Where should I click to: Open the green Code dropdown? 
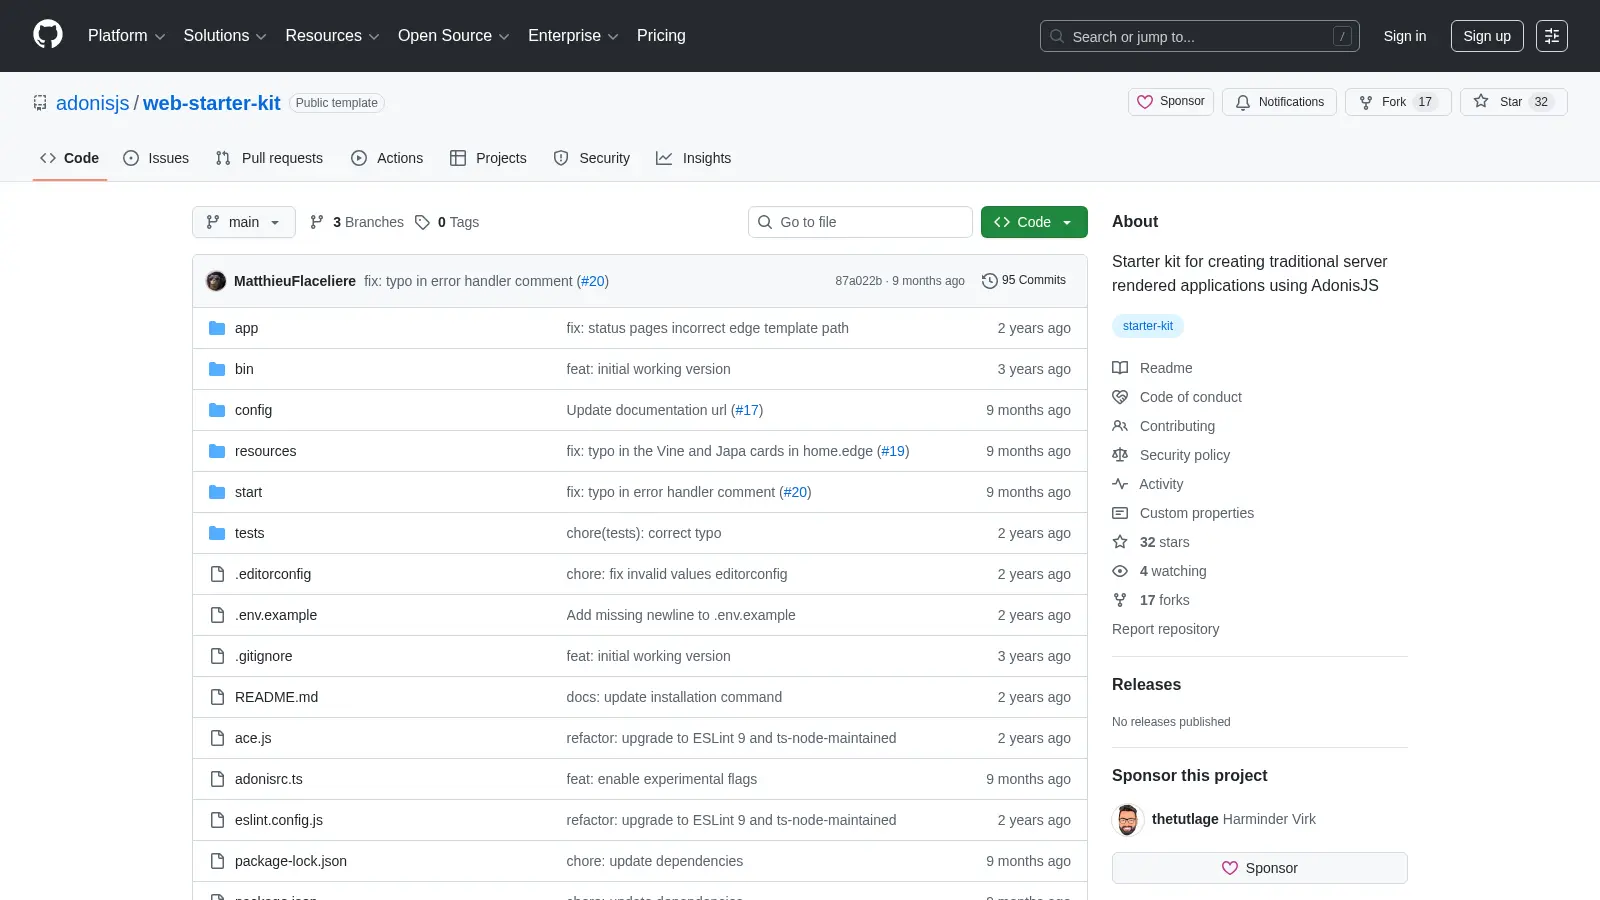click(x=1034, y=222)
